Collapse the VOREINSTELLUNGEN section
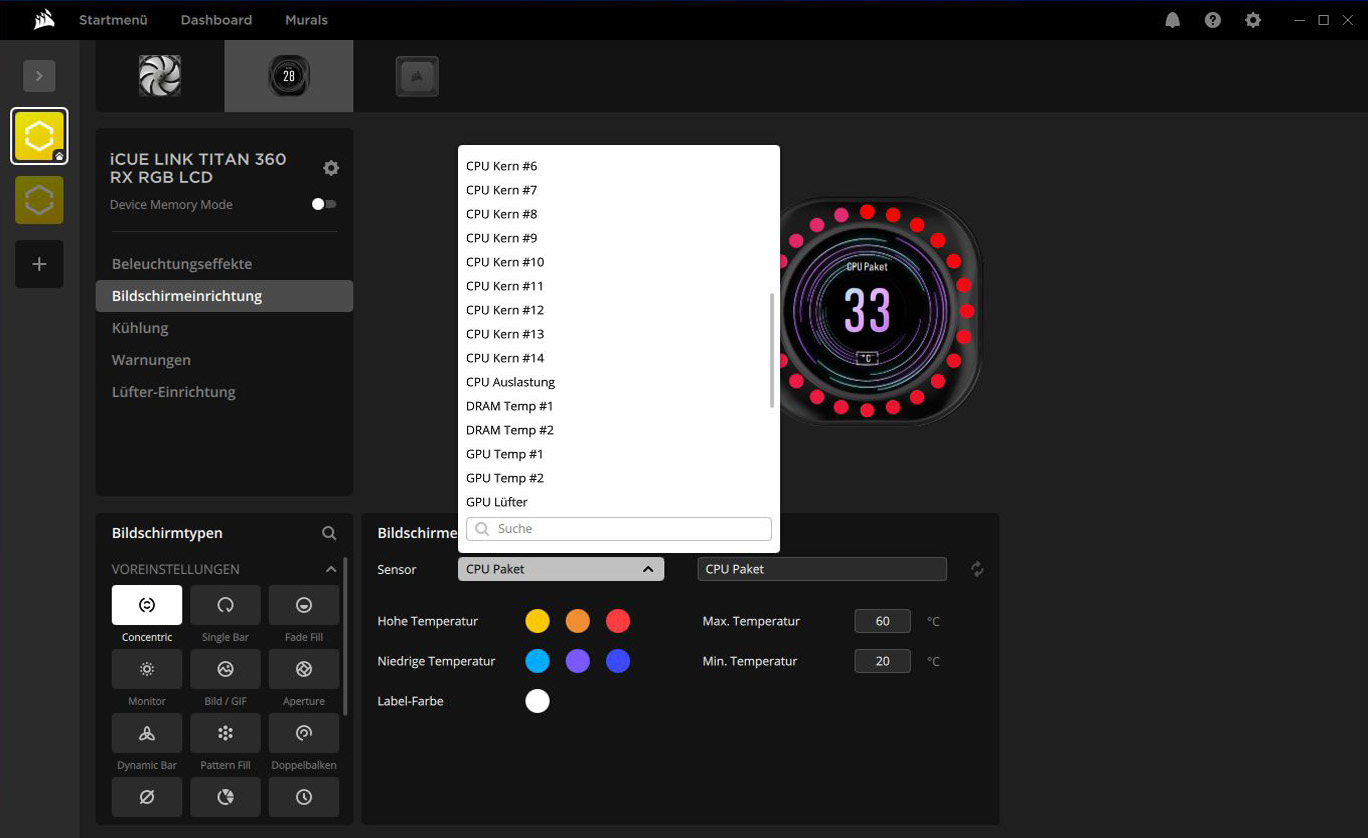The height and width of the screenshot is (838, 1368). pyautogui.click(x=331, y=569)
